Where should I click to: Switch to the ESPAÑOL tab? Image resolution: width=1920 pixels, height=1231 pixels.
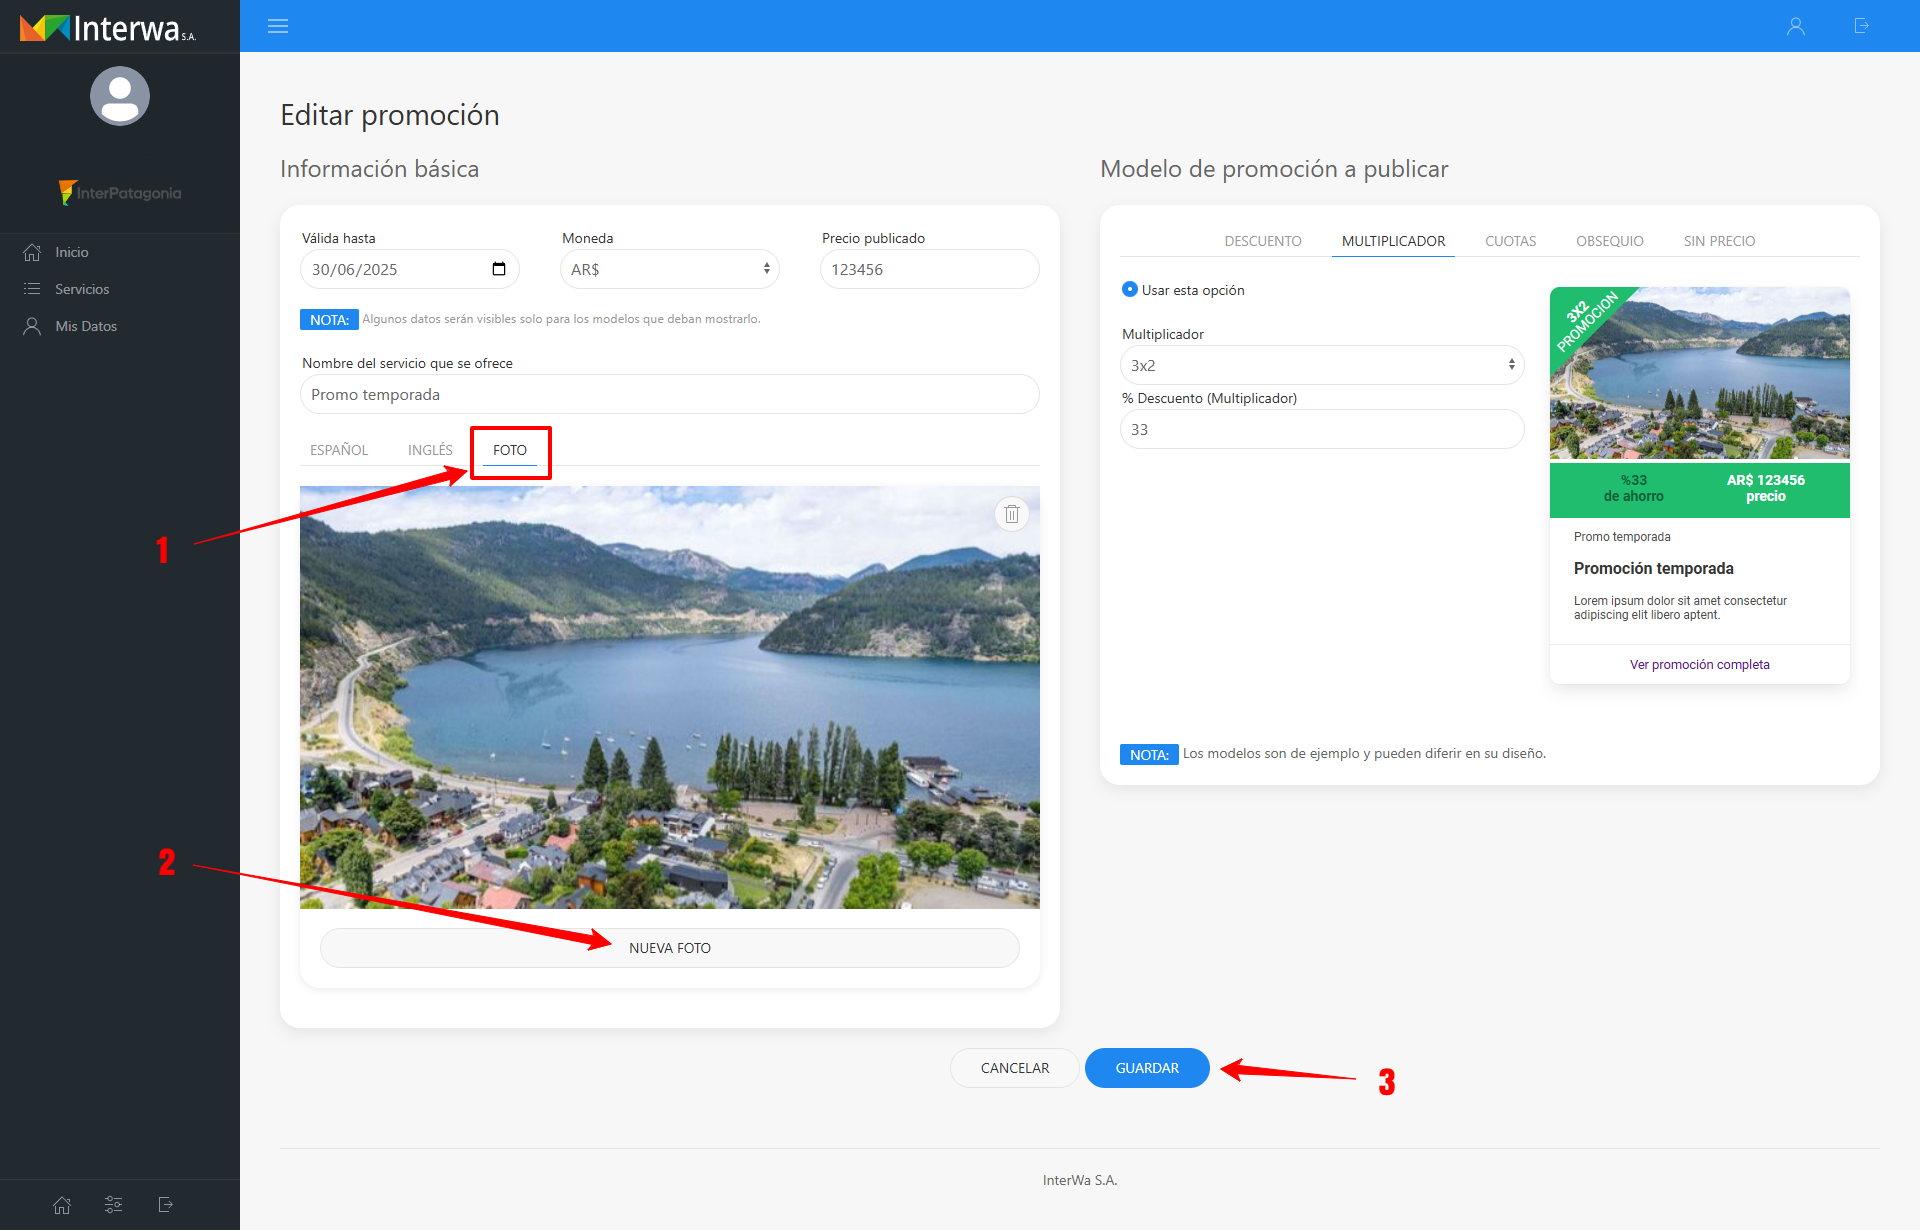(x=339, y=450)
